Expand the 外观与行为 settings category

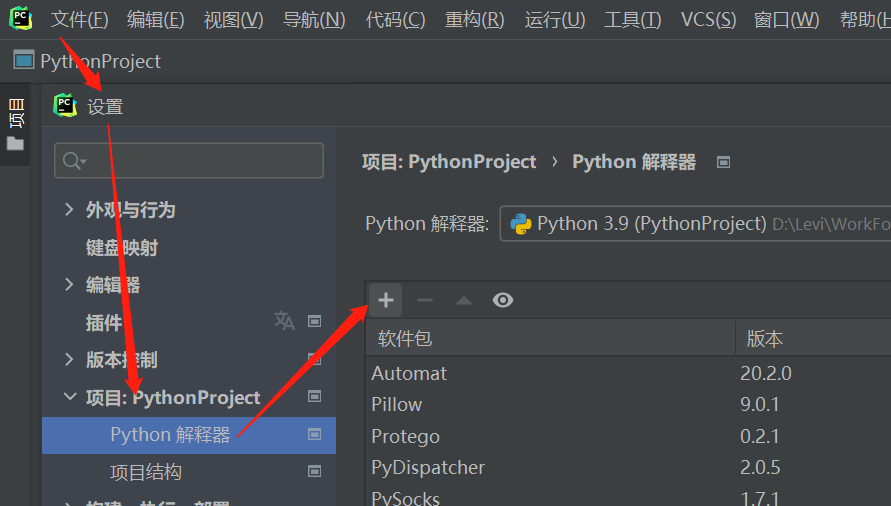pyautogui.click(x=69, y=209)
